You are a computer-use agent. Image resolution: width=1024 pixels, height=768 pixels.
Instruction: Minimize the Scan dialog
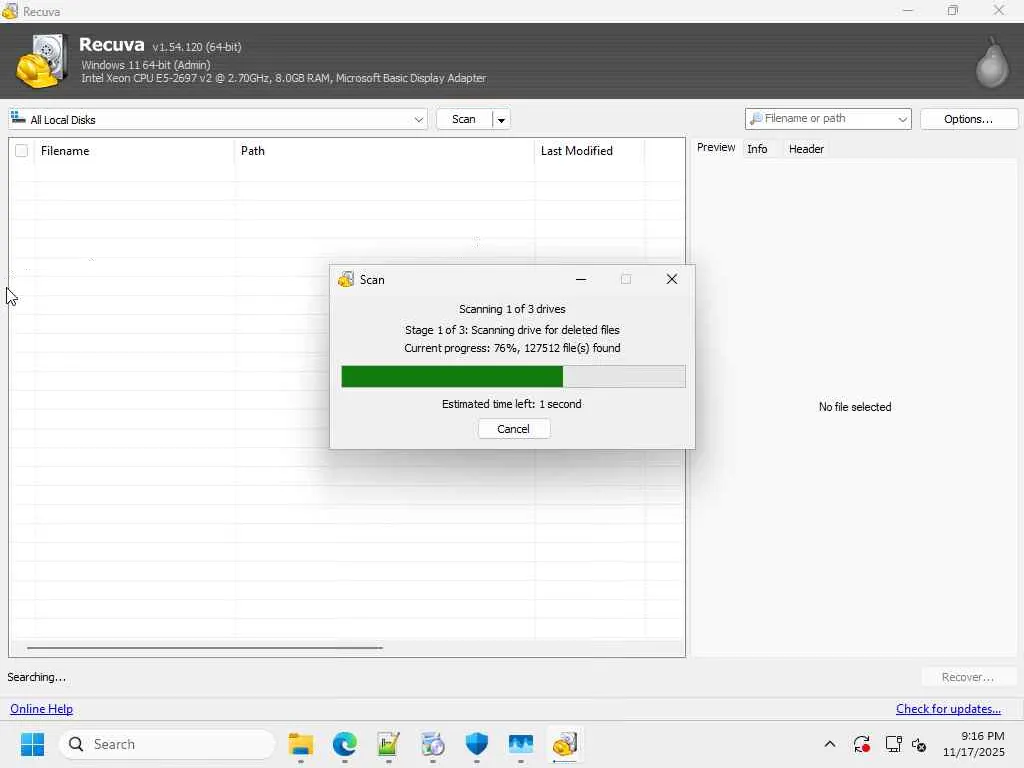(x=581, y=280)
